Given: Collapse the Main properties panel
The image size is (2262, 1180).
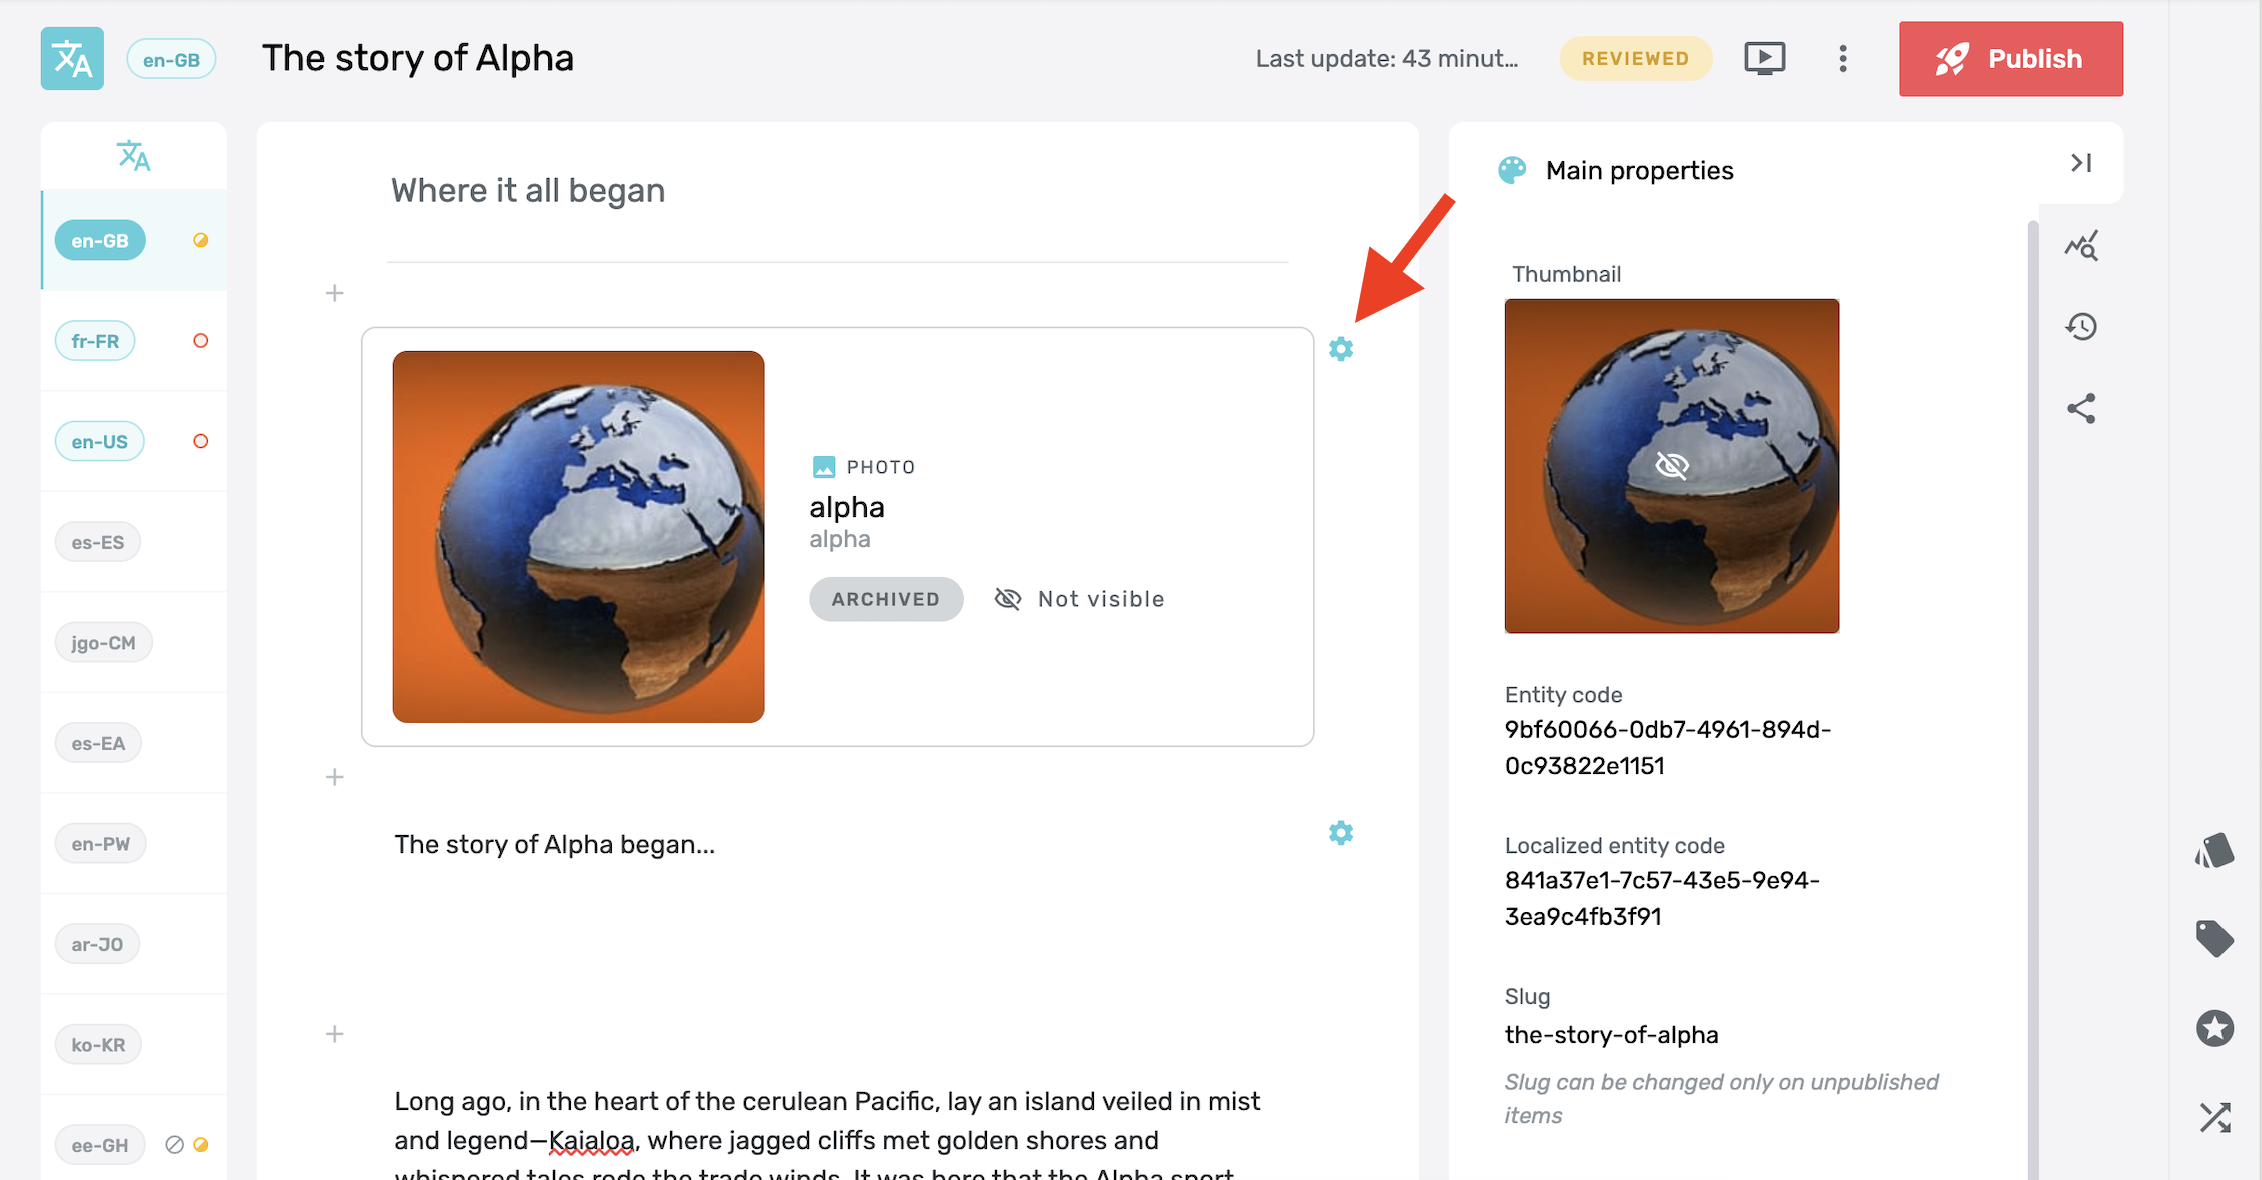Looking at the screenshot, I should click(x=2081, y=163).
